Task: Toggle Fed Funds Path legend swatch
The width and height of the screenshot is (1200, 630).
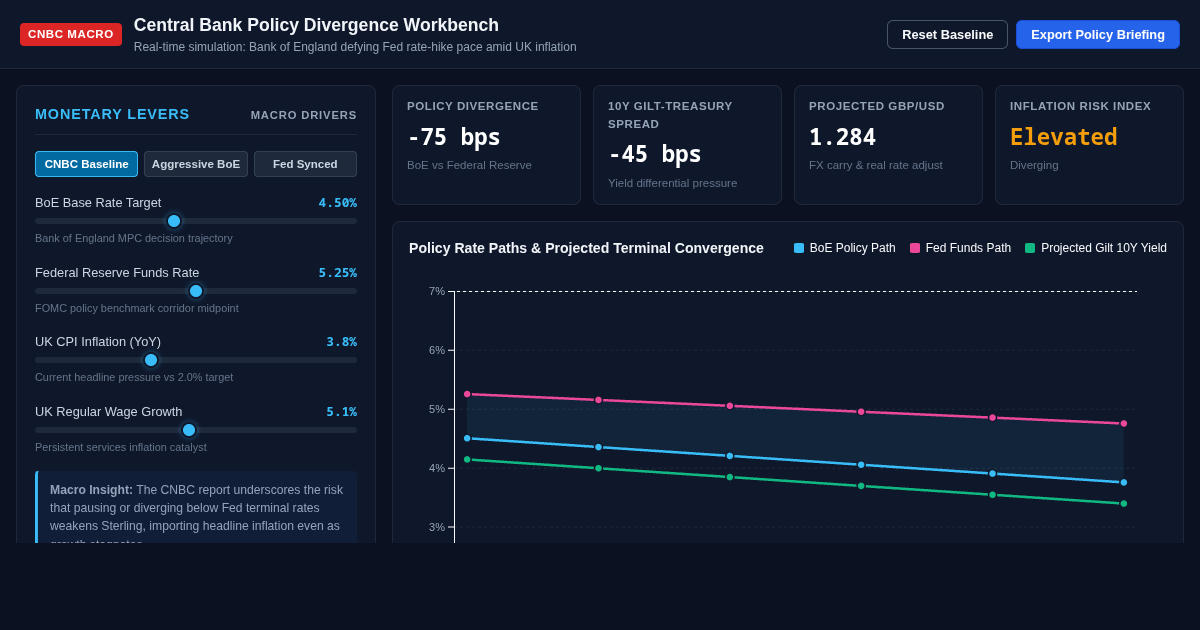Action: pos(915,248)
